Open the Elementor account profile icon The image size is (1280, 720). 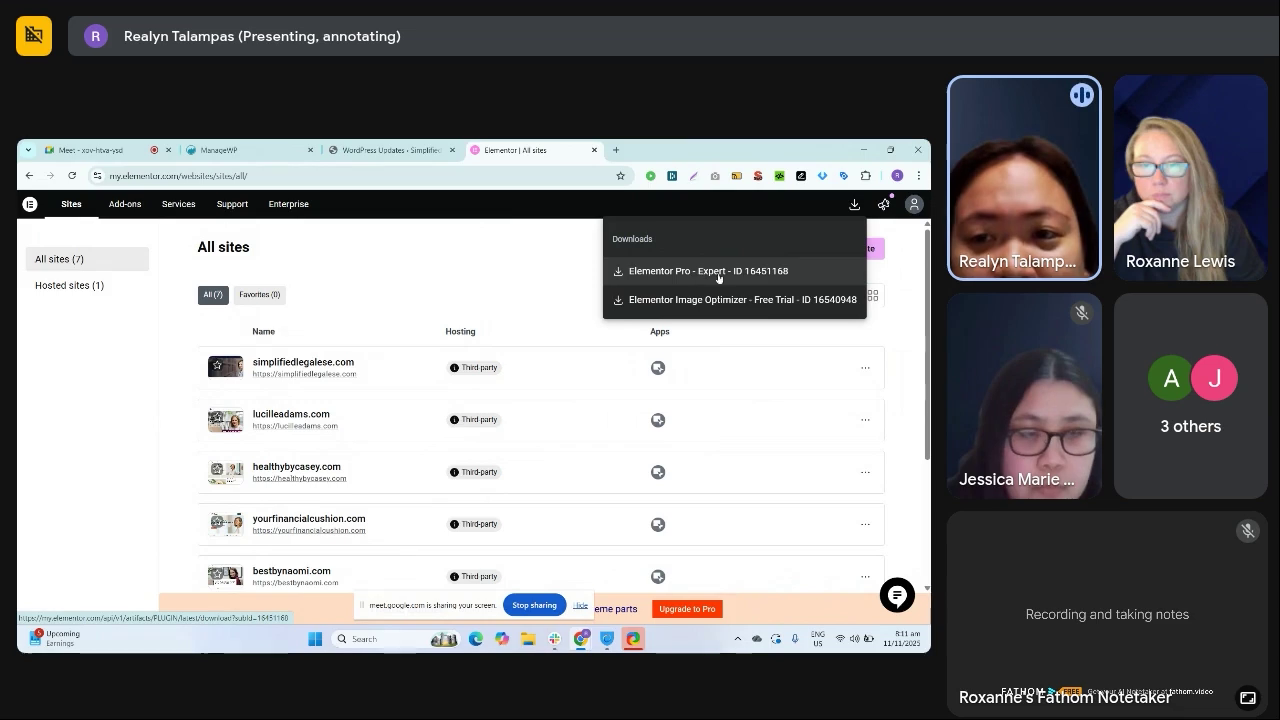(x=913, y=204)
